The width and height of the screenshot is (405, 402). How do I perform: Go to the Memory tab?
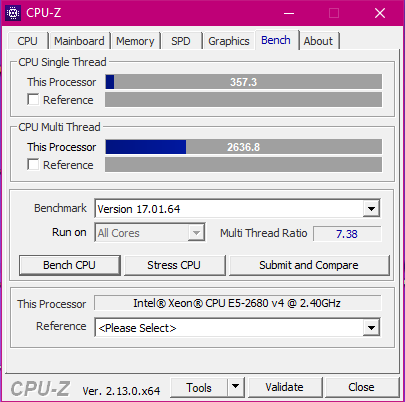[135, 41]
